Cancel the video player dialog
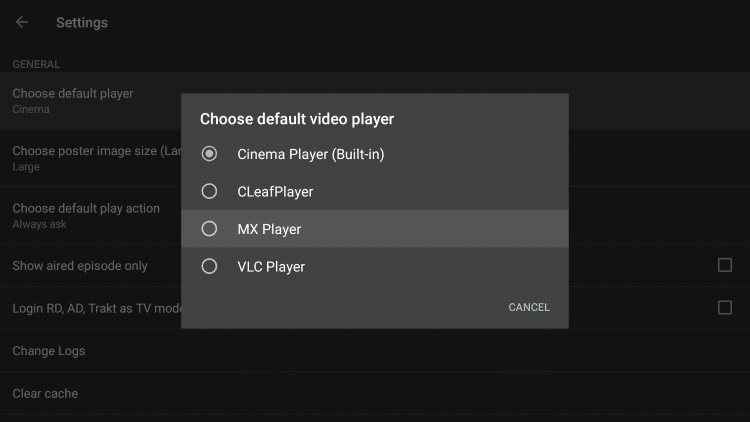 [529, 307]
